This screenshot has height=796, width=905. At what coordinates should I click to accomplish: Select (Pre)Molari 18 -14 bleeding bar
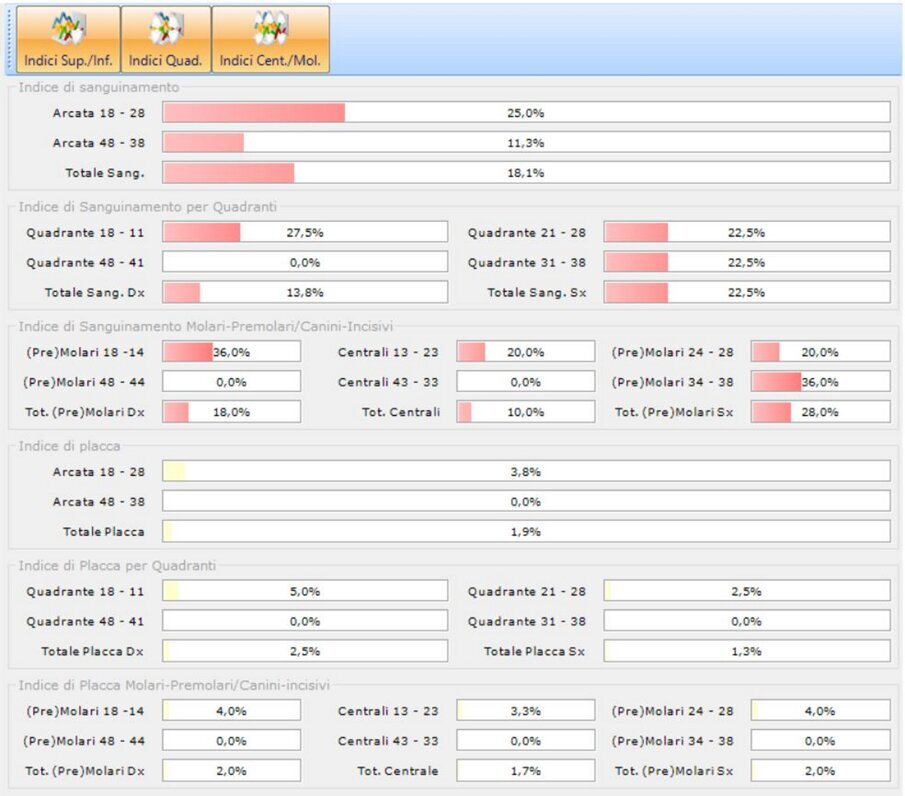pyautogui.click(x=231, y=352)
